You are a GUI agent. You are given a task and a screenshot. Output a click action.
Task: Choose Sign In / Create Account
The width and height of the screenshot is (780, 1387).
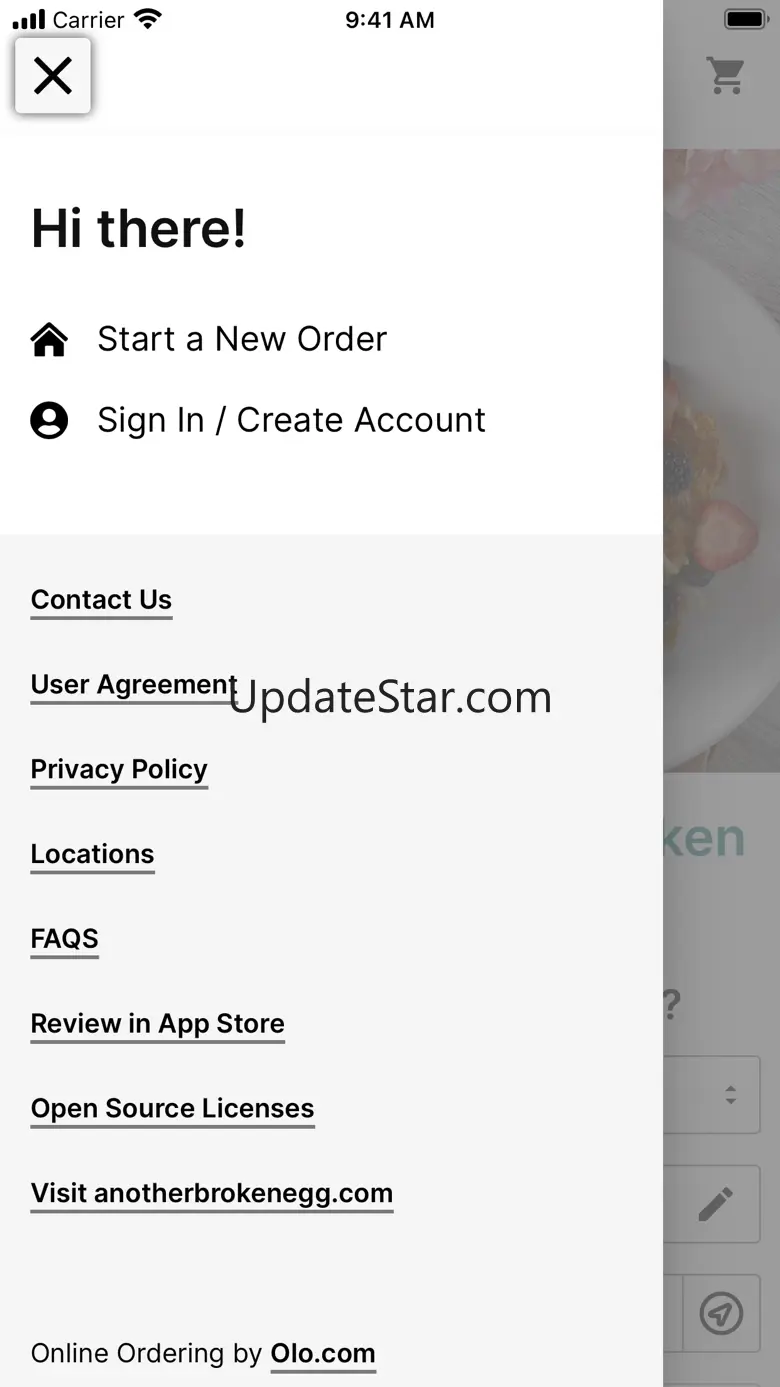click(291, 421)
